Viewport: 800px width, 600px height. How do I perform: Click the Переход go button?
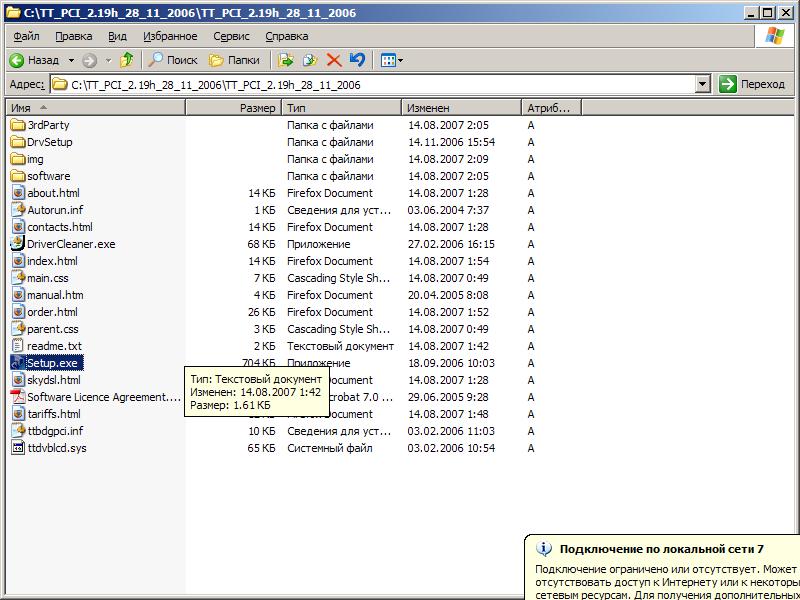753,84
